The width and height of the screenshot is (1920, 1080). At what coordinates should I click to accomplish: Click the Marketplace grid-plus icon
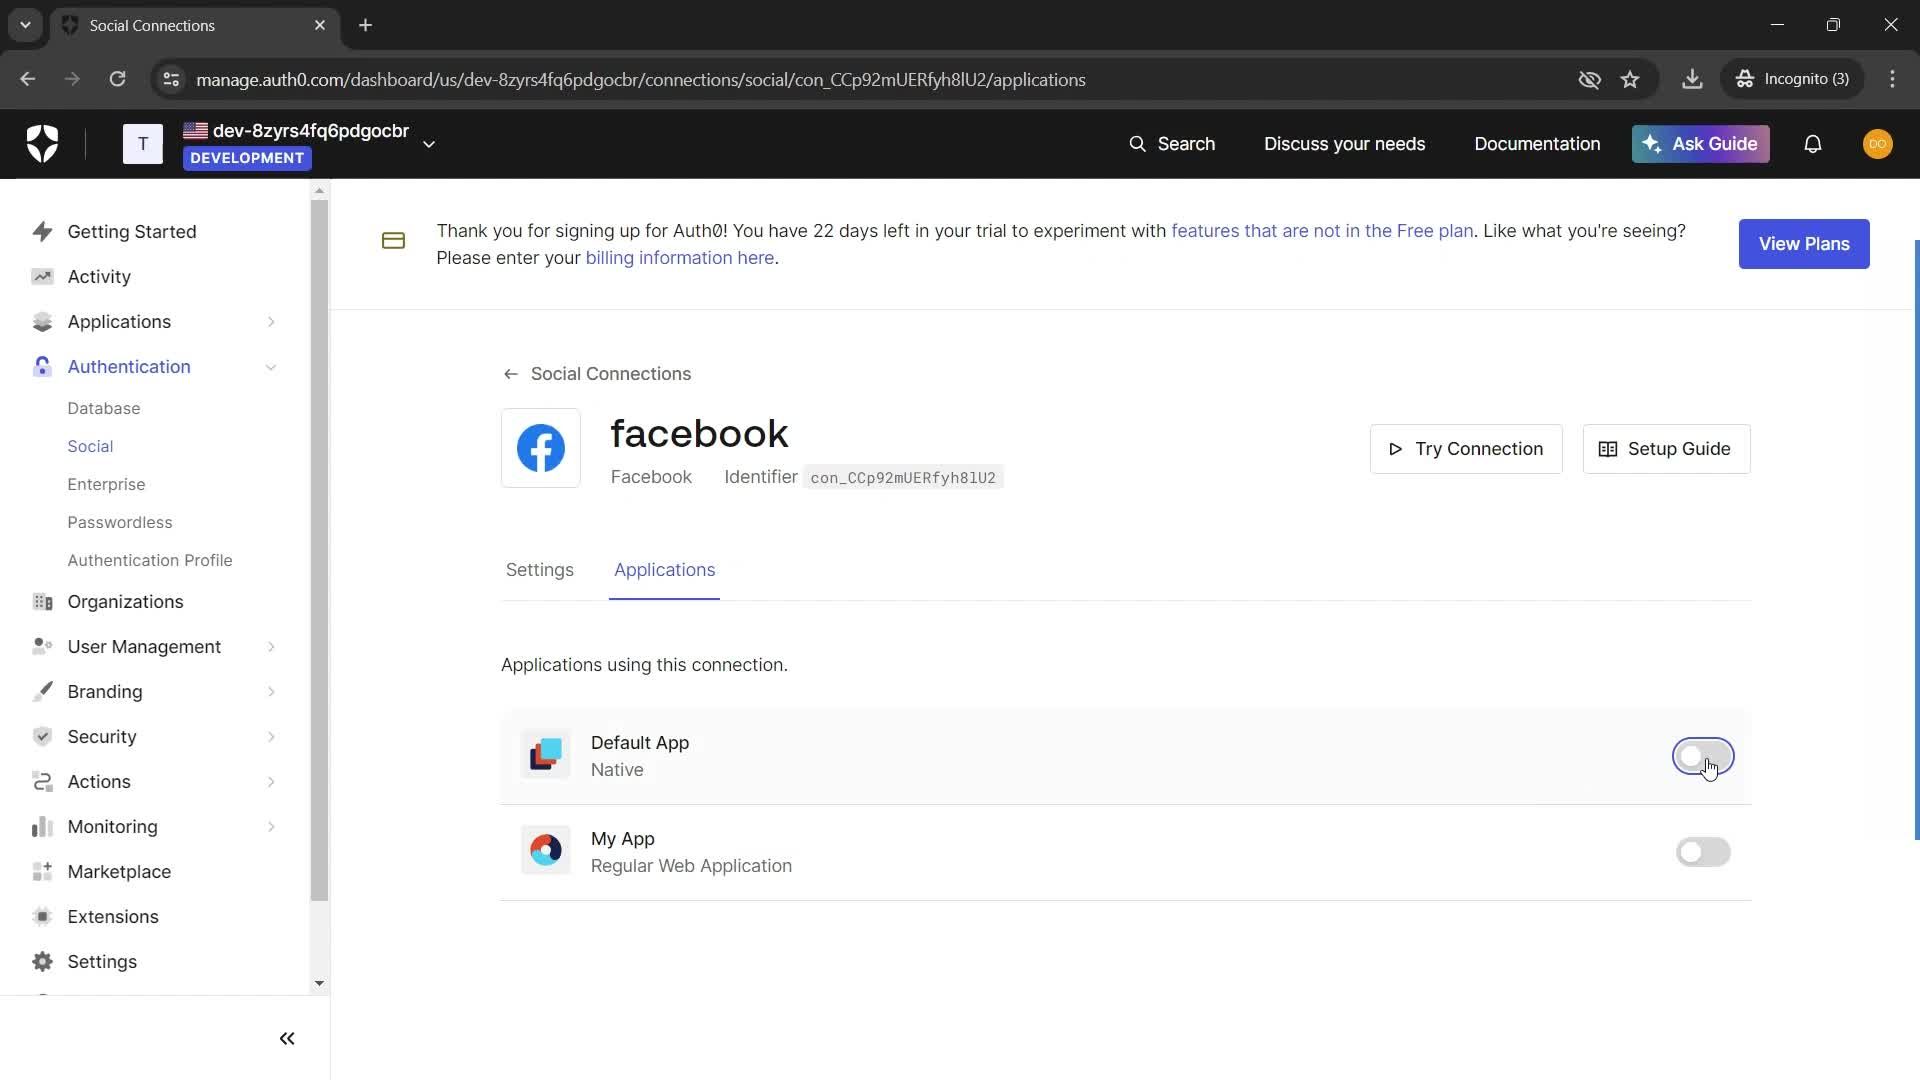tap(42, 872)
